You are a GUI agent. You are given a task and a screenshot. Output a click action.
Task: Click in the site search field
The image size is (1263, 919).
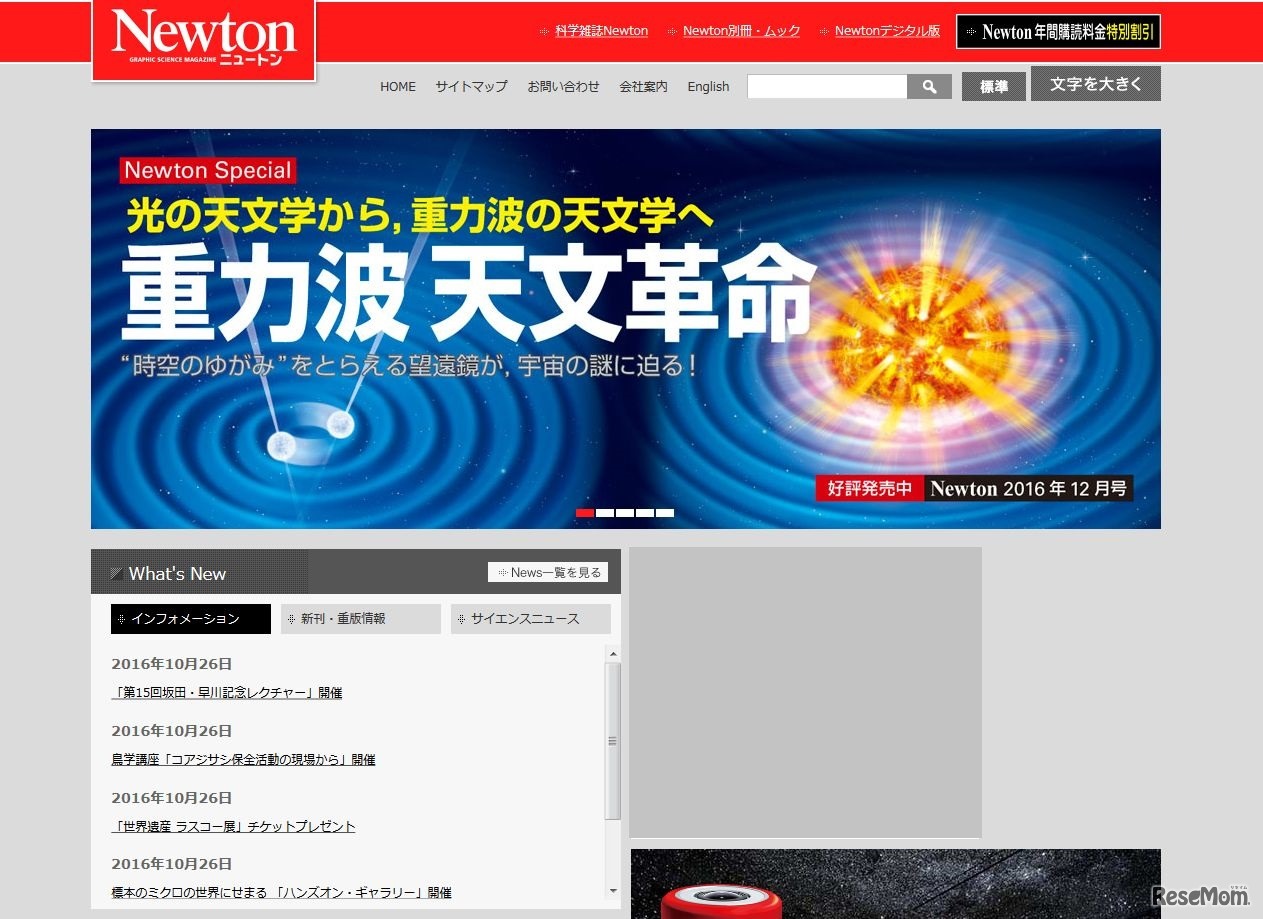(827, 87)
